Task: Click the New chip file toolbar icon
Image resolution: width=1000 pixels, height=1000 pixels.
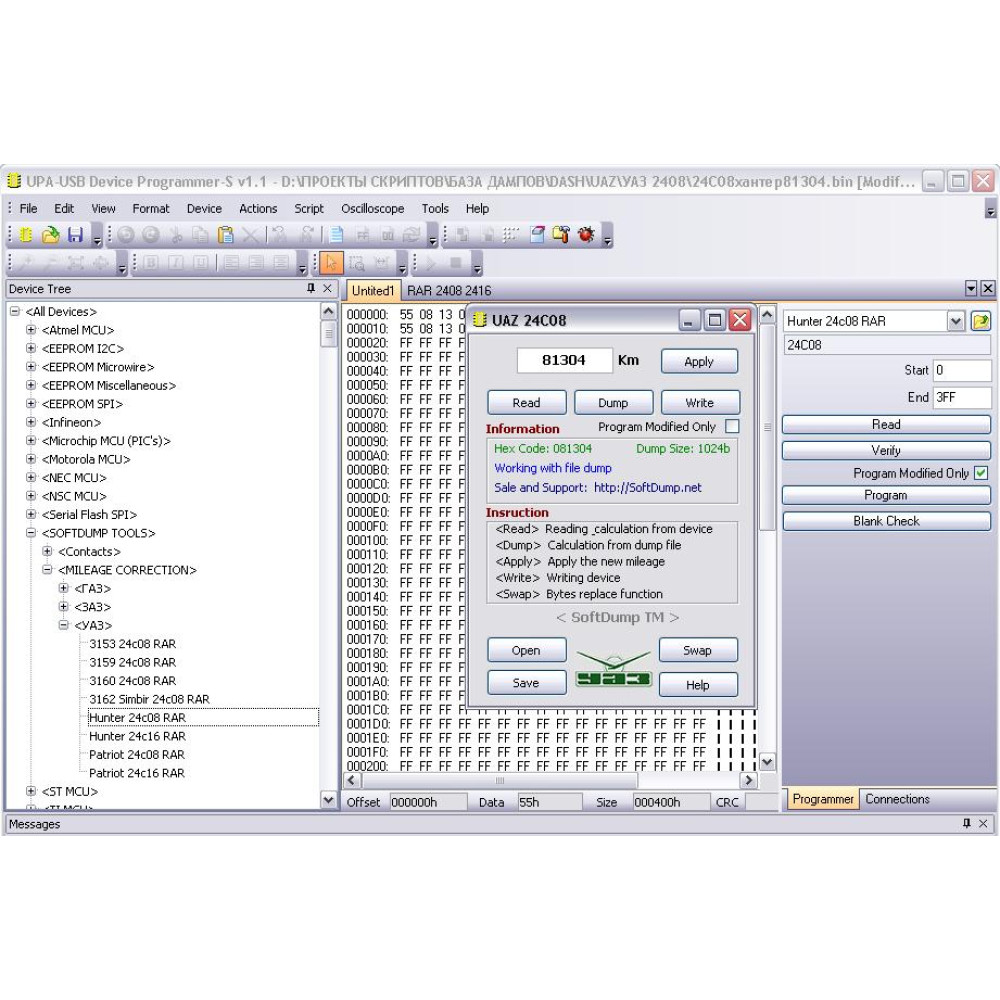Action: 26,235
